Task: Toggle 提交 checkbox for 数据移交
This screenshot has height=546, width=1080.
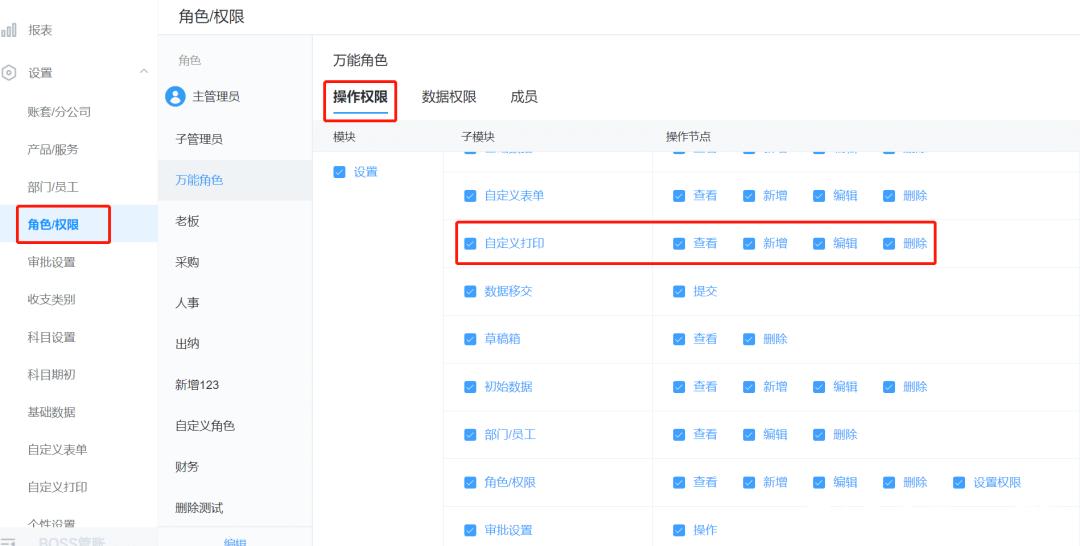Action: click(679, 291)
